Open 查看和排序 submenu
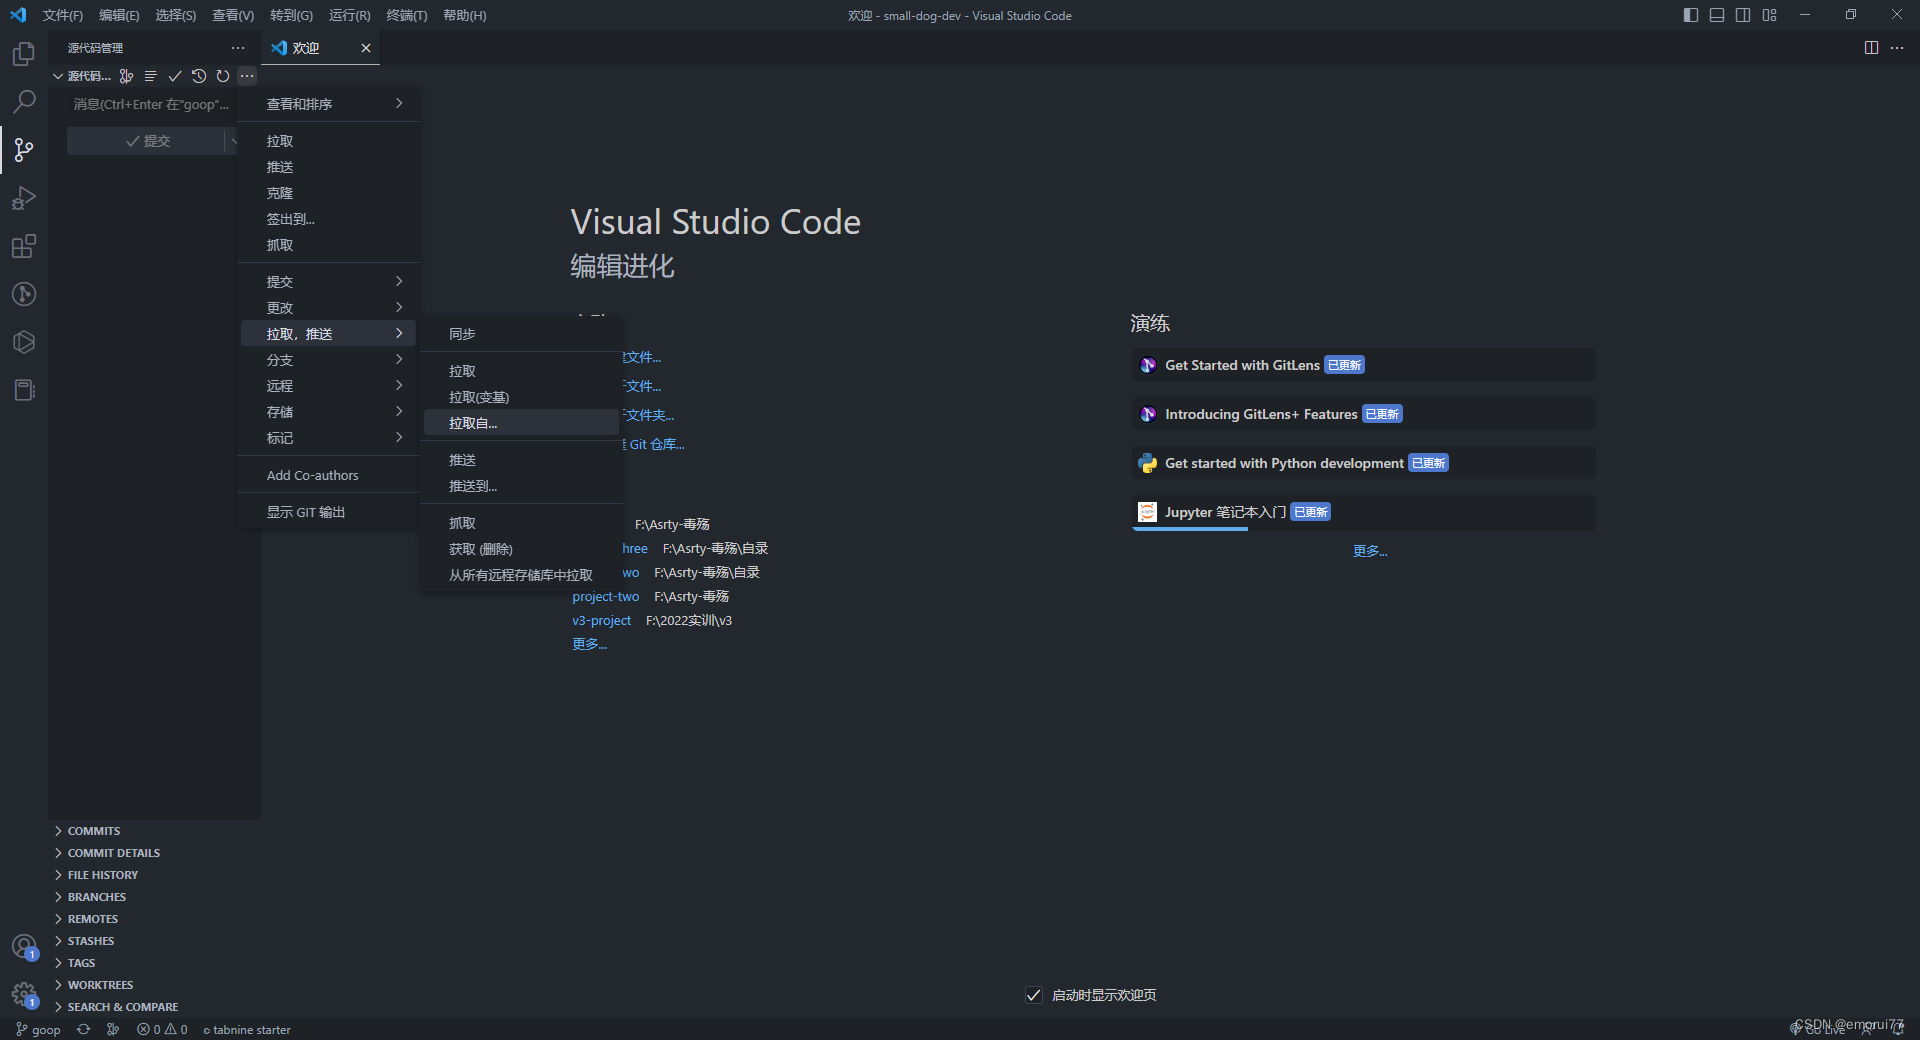 click(328, 104)
